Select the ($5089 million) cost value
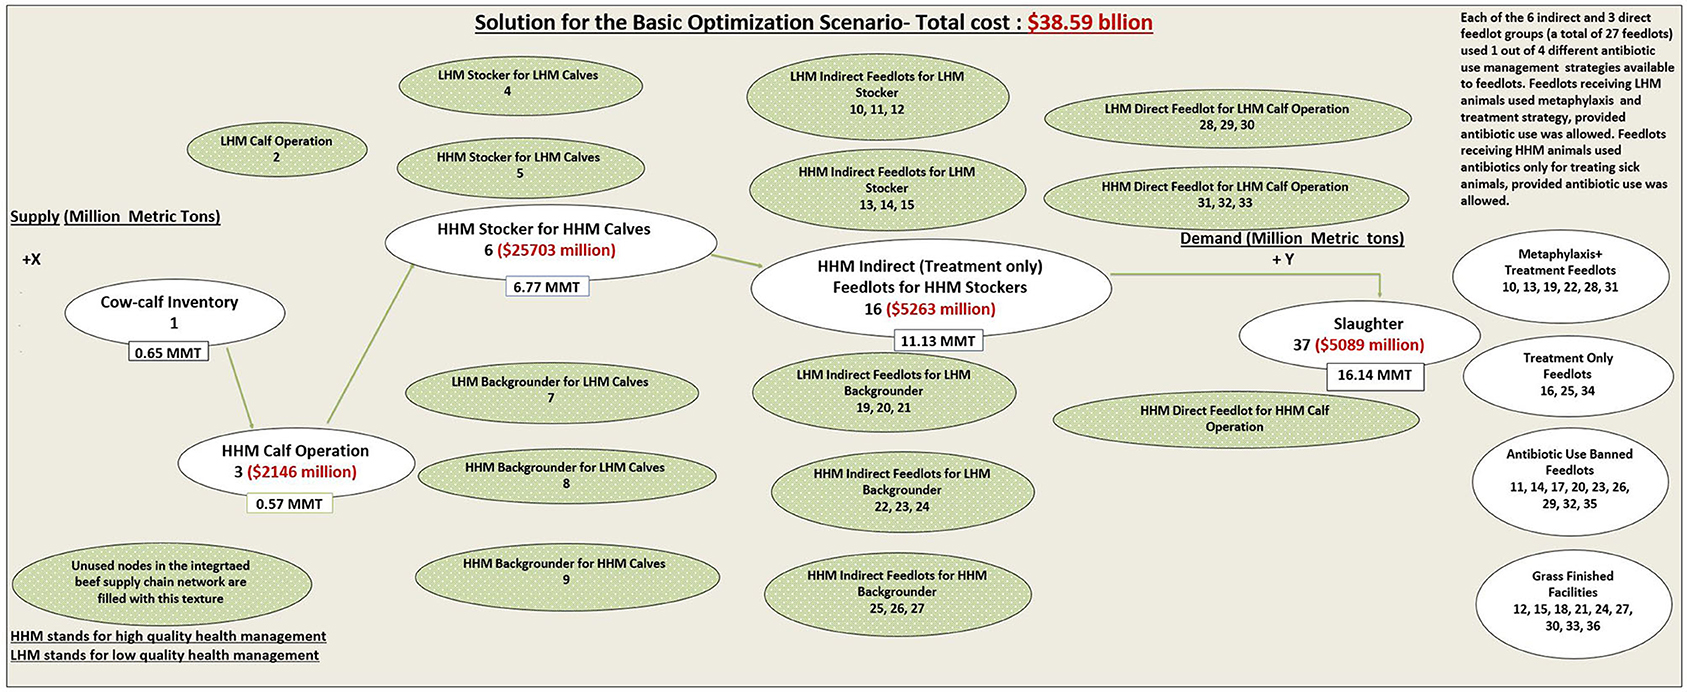 point(1369,345)
